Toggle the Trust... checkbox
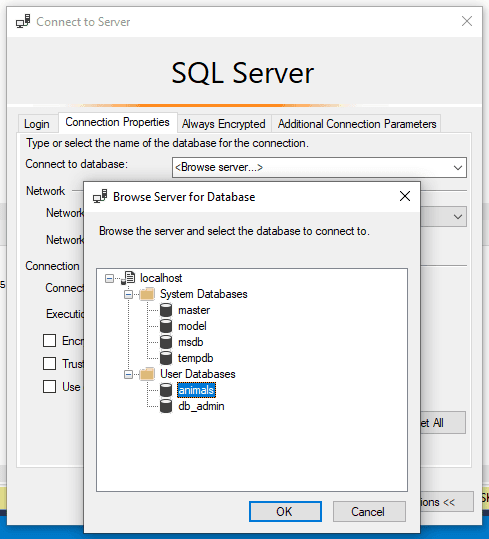The image size is (489, 539). pos(49,363)
